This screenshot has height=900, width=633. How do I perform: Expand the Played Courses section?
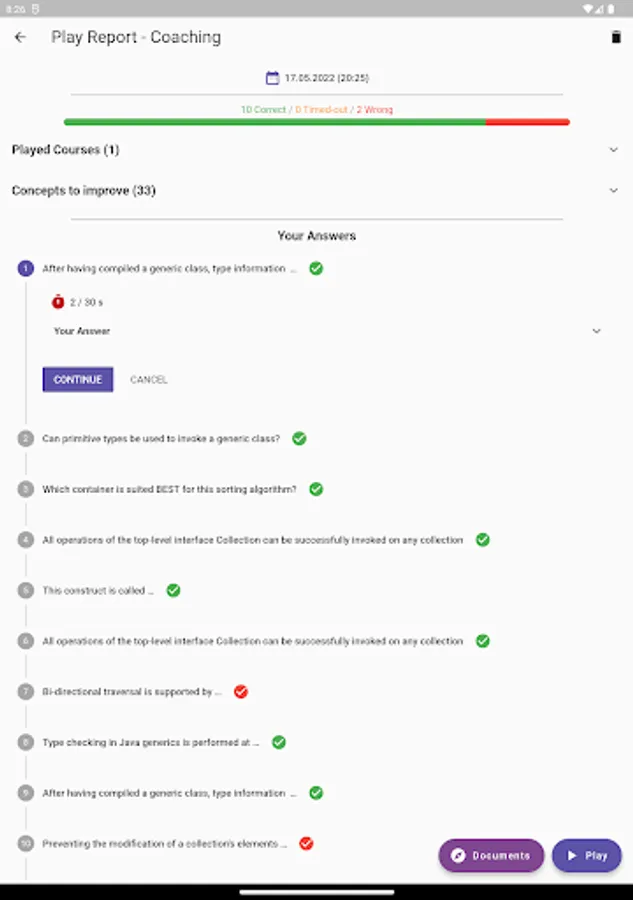tap(613, 150)
